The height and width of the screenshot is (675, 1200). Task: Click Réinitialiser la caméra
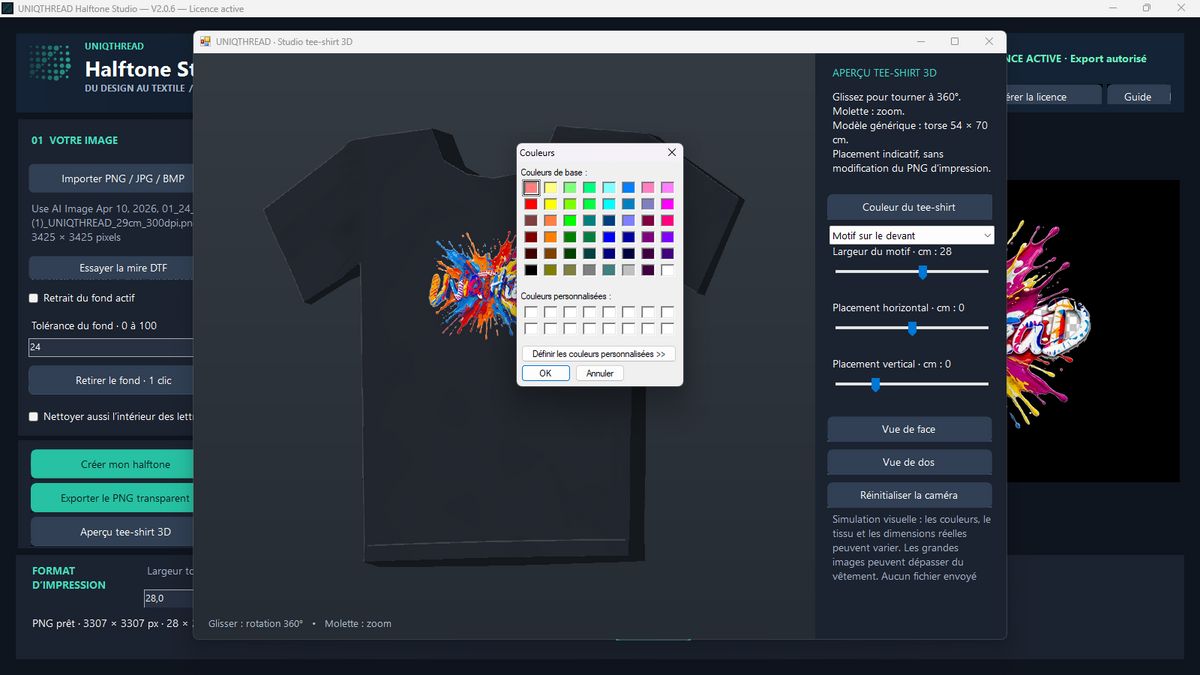[x=909, y=495]
